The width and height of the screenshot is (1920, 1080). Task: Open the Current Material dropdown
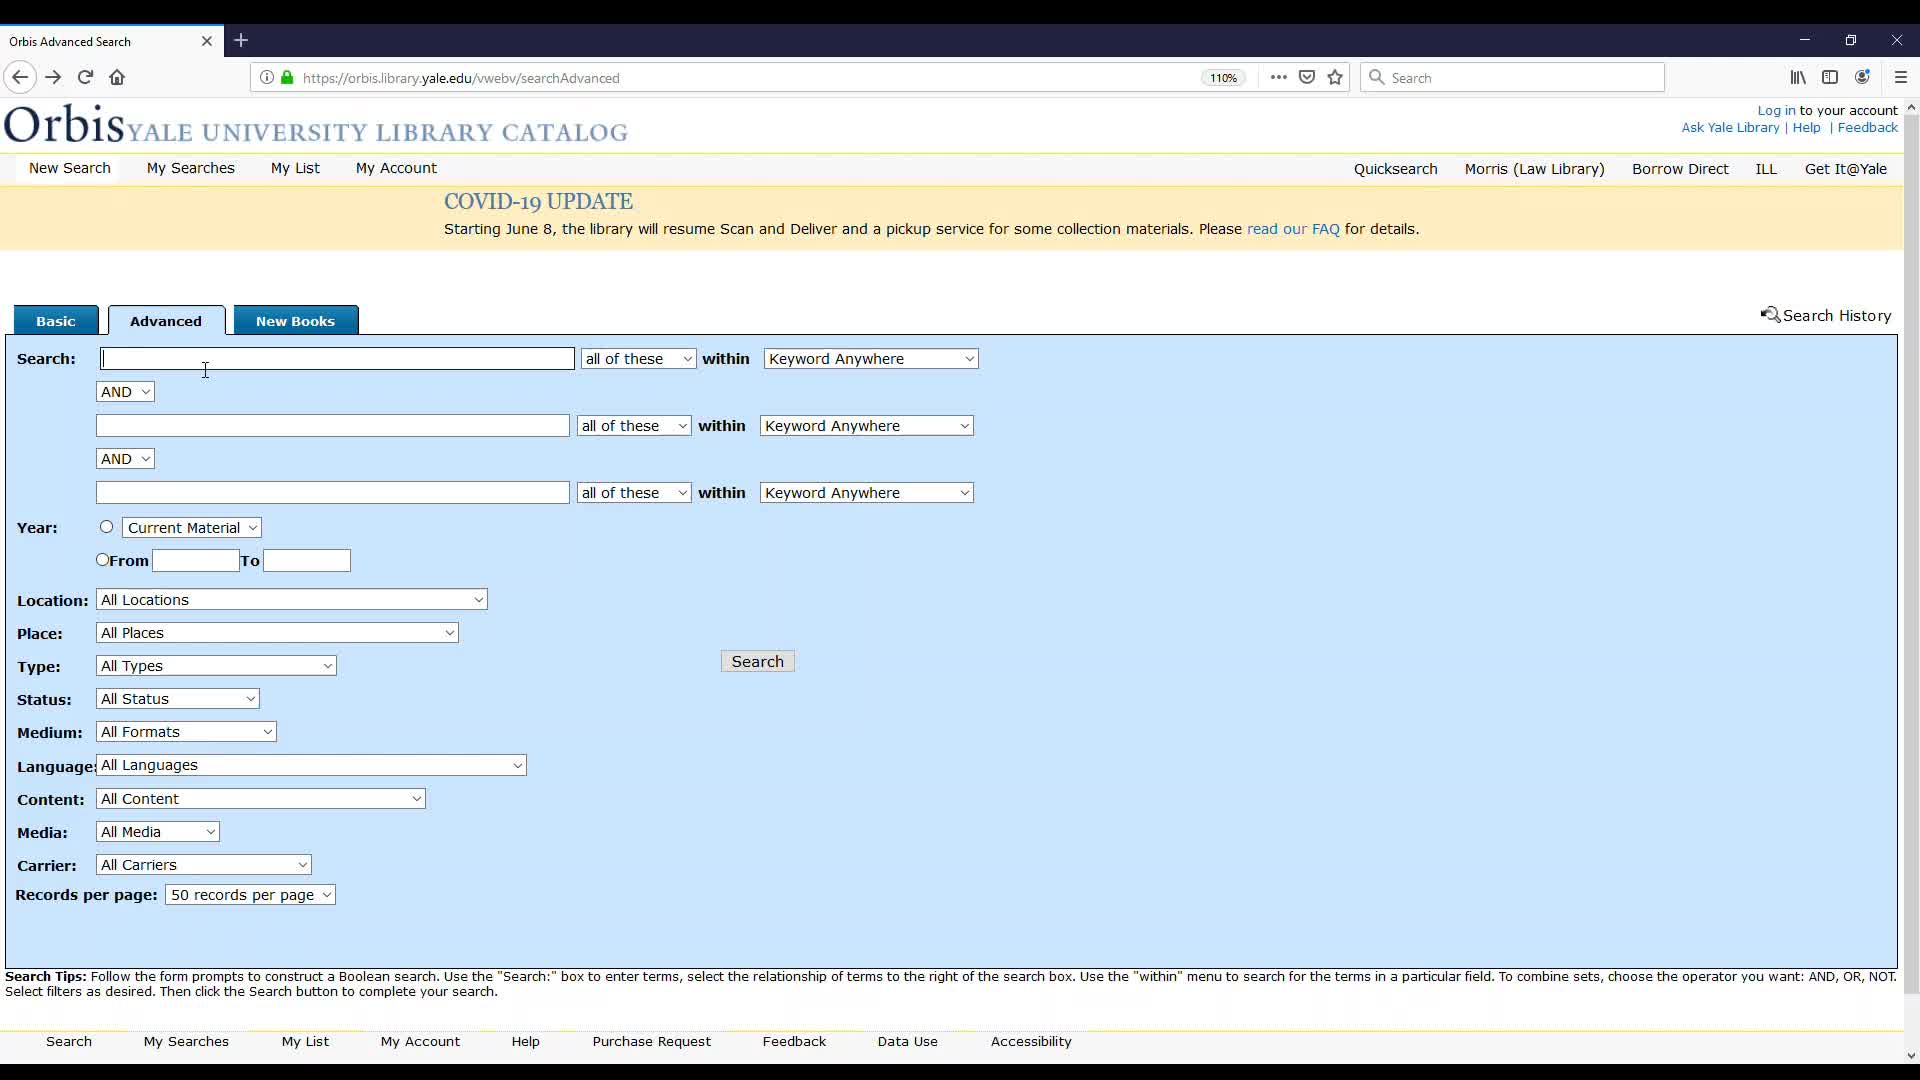tap(192, 528)
